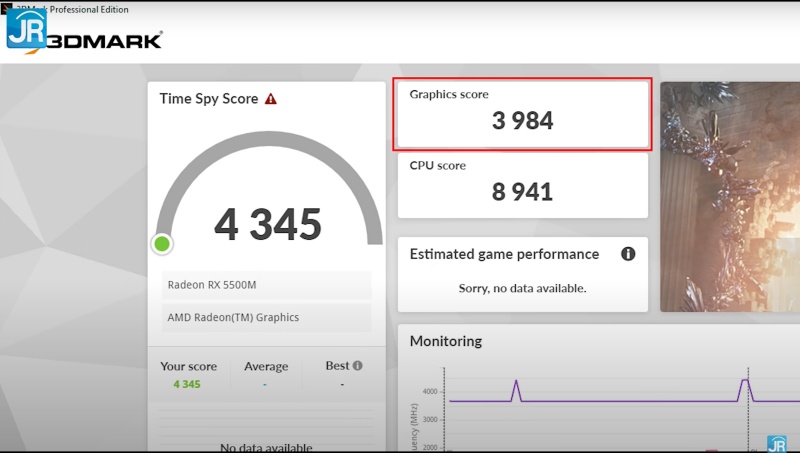The image size is (800, 453).
Task: Click the Monitoring section heading
Action: coord(446,341)
